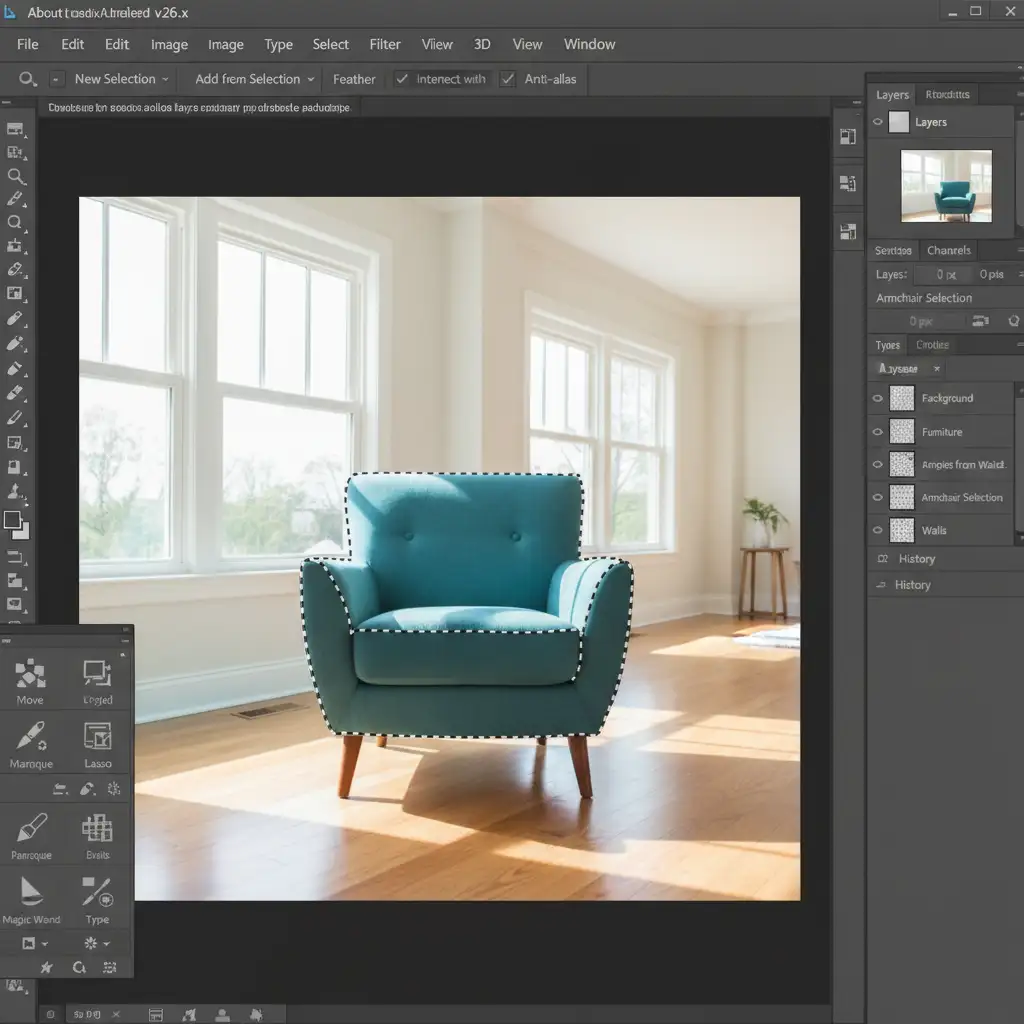Toggle the Anti-alias checkbox
This screenshot has width=1024, height=1024.
pos(507,79)
